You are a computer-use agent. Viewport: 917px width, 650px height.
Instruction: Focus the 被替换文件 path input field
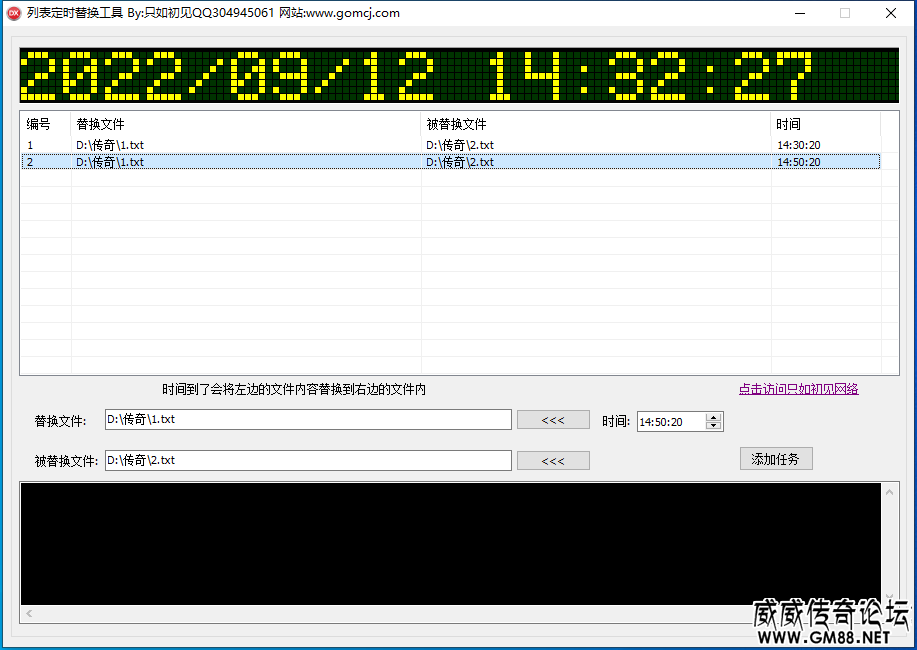(x=308, y=460)
